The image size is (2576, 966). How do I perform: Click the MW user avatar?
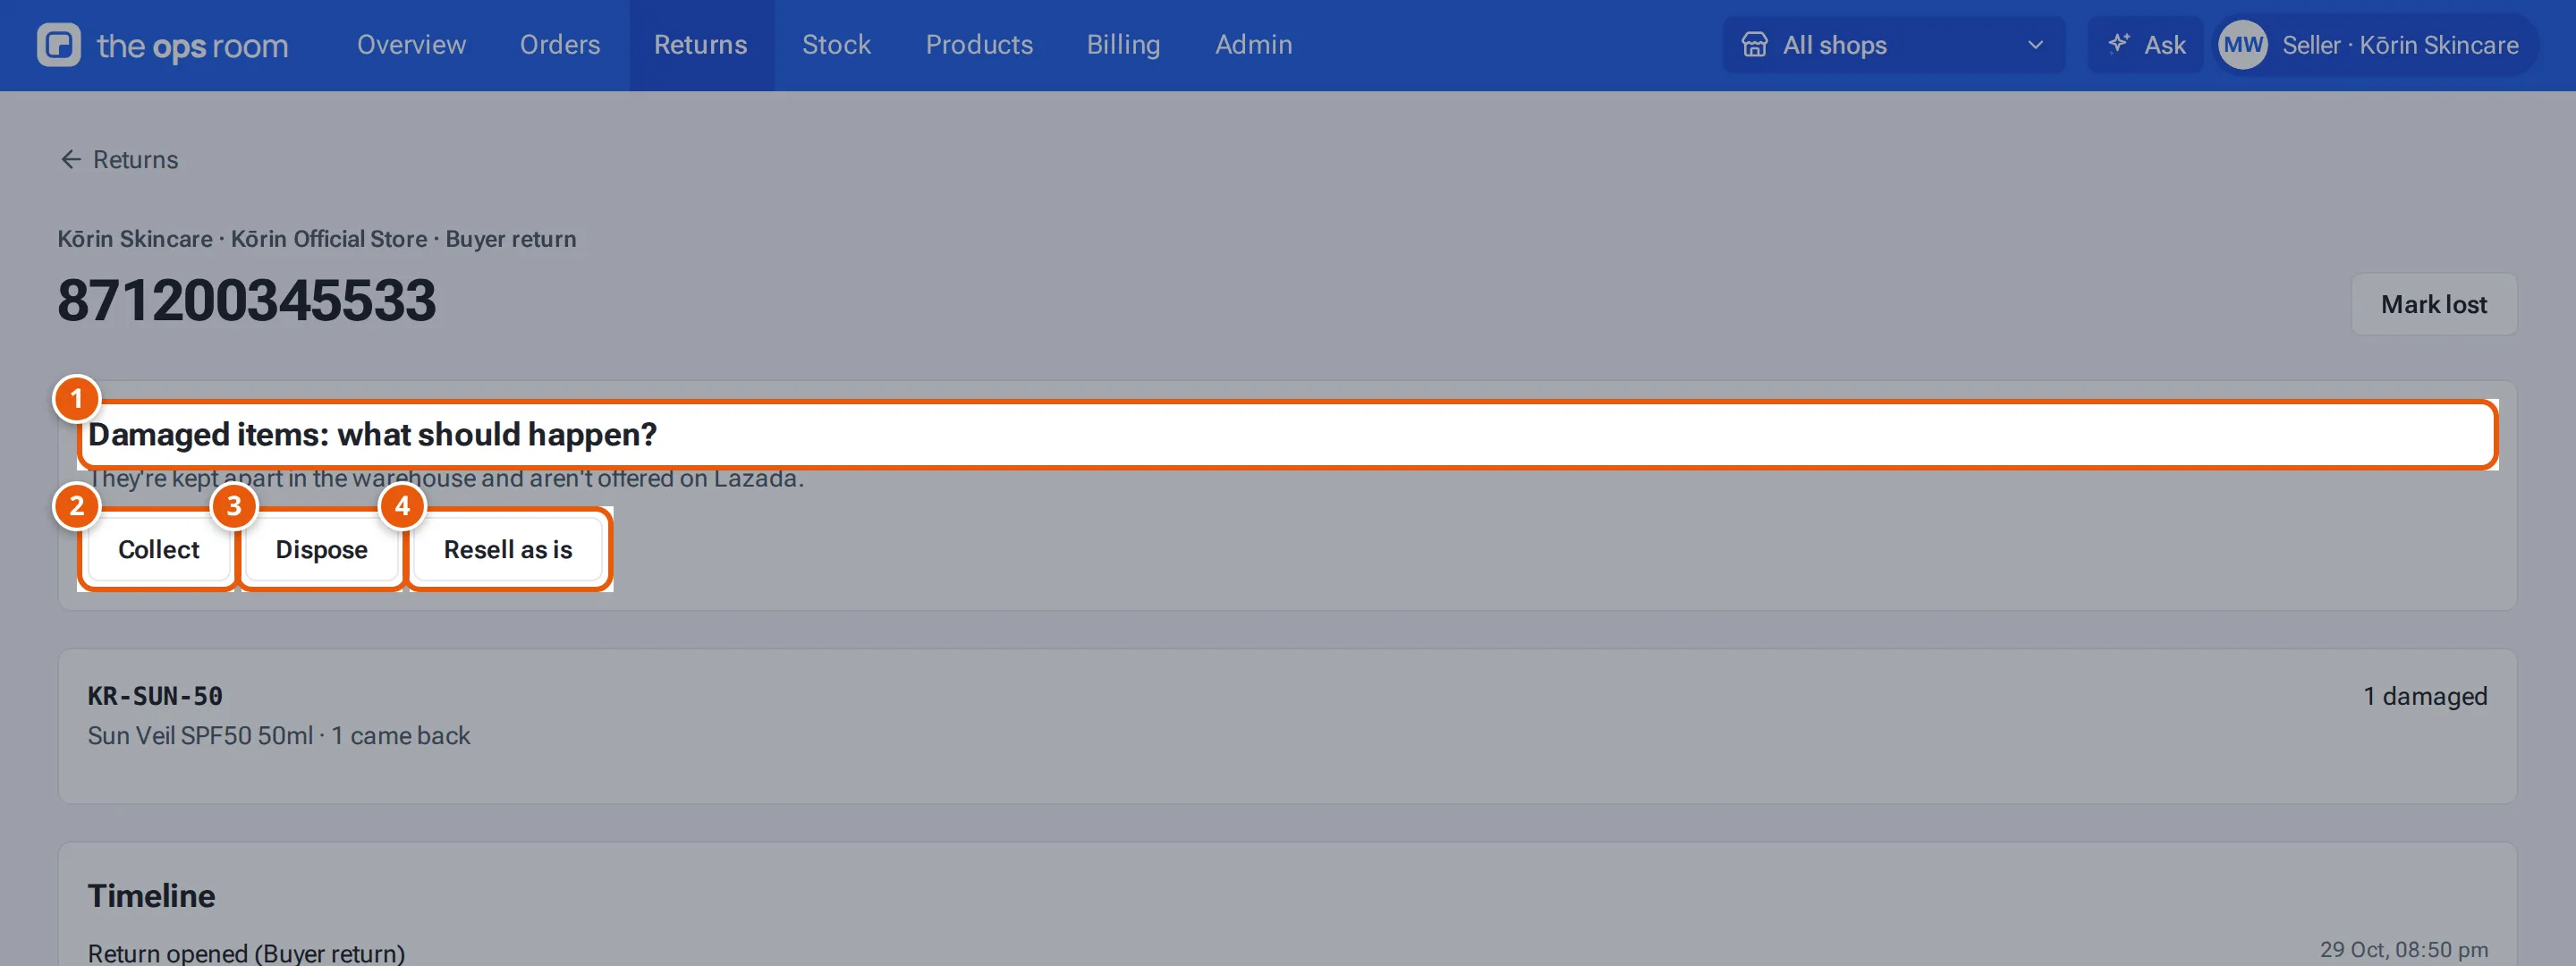2242,45
